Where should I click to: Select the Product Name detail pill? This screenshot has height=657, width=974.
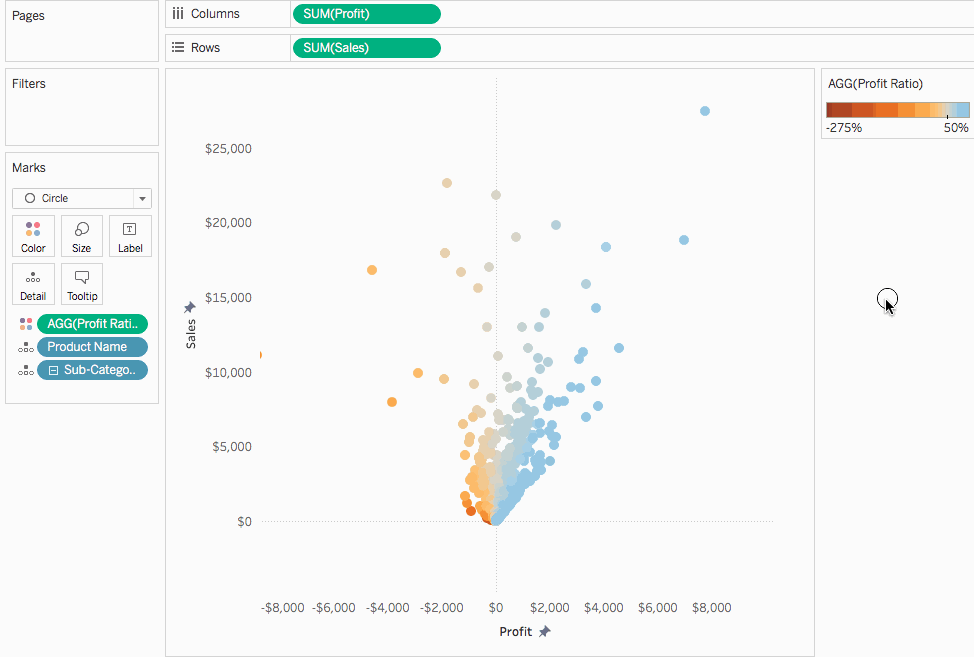(93, 347)
